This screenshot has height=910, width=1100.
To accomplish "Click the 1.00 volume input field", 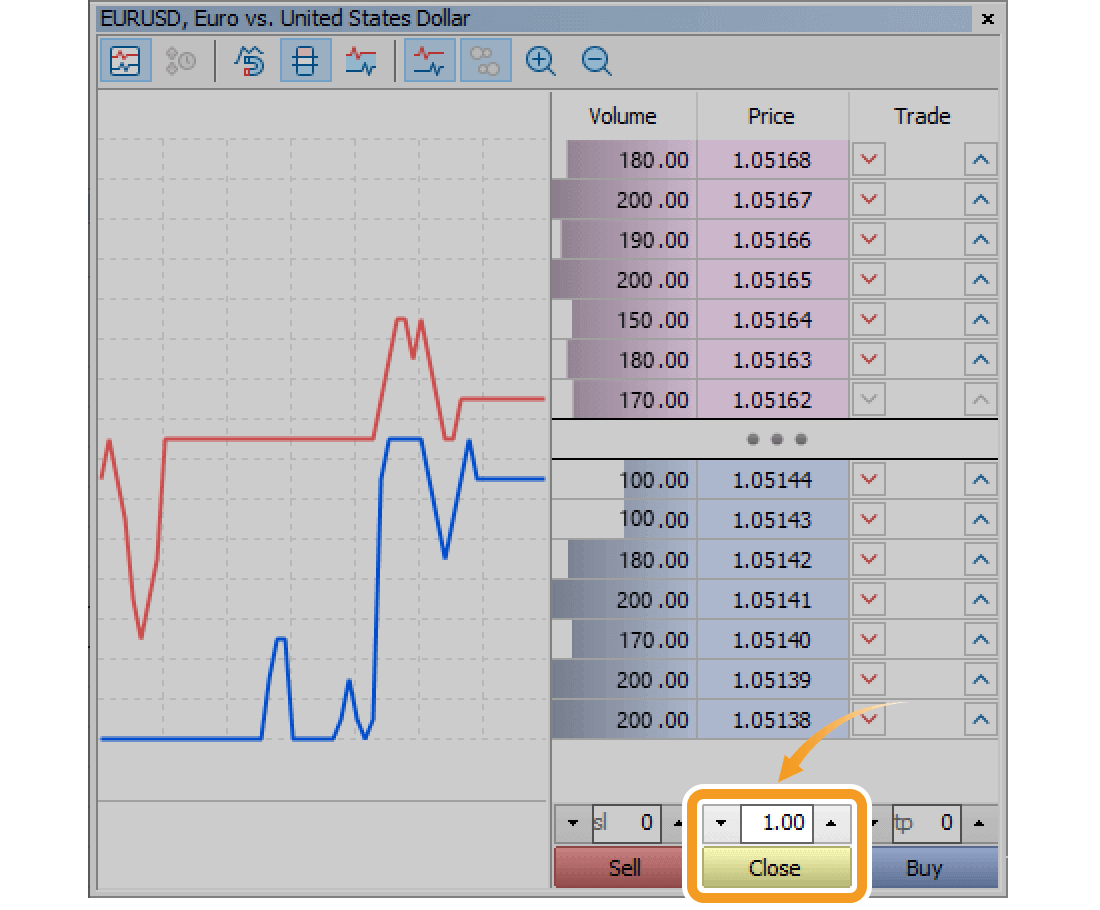I will coord(777,824).
